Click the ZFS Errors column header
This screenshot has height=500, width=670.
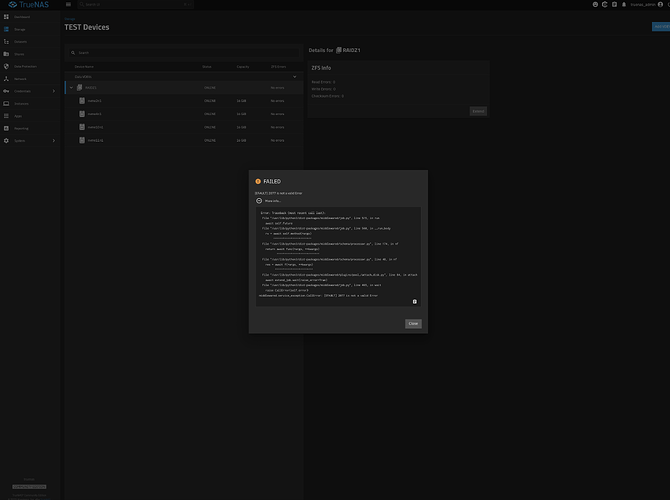pyautogui.click(x=279, y=67)
